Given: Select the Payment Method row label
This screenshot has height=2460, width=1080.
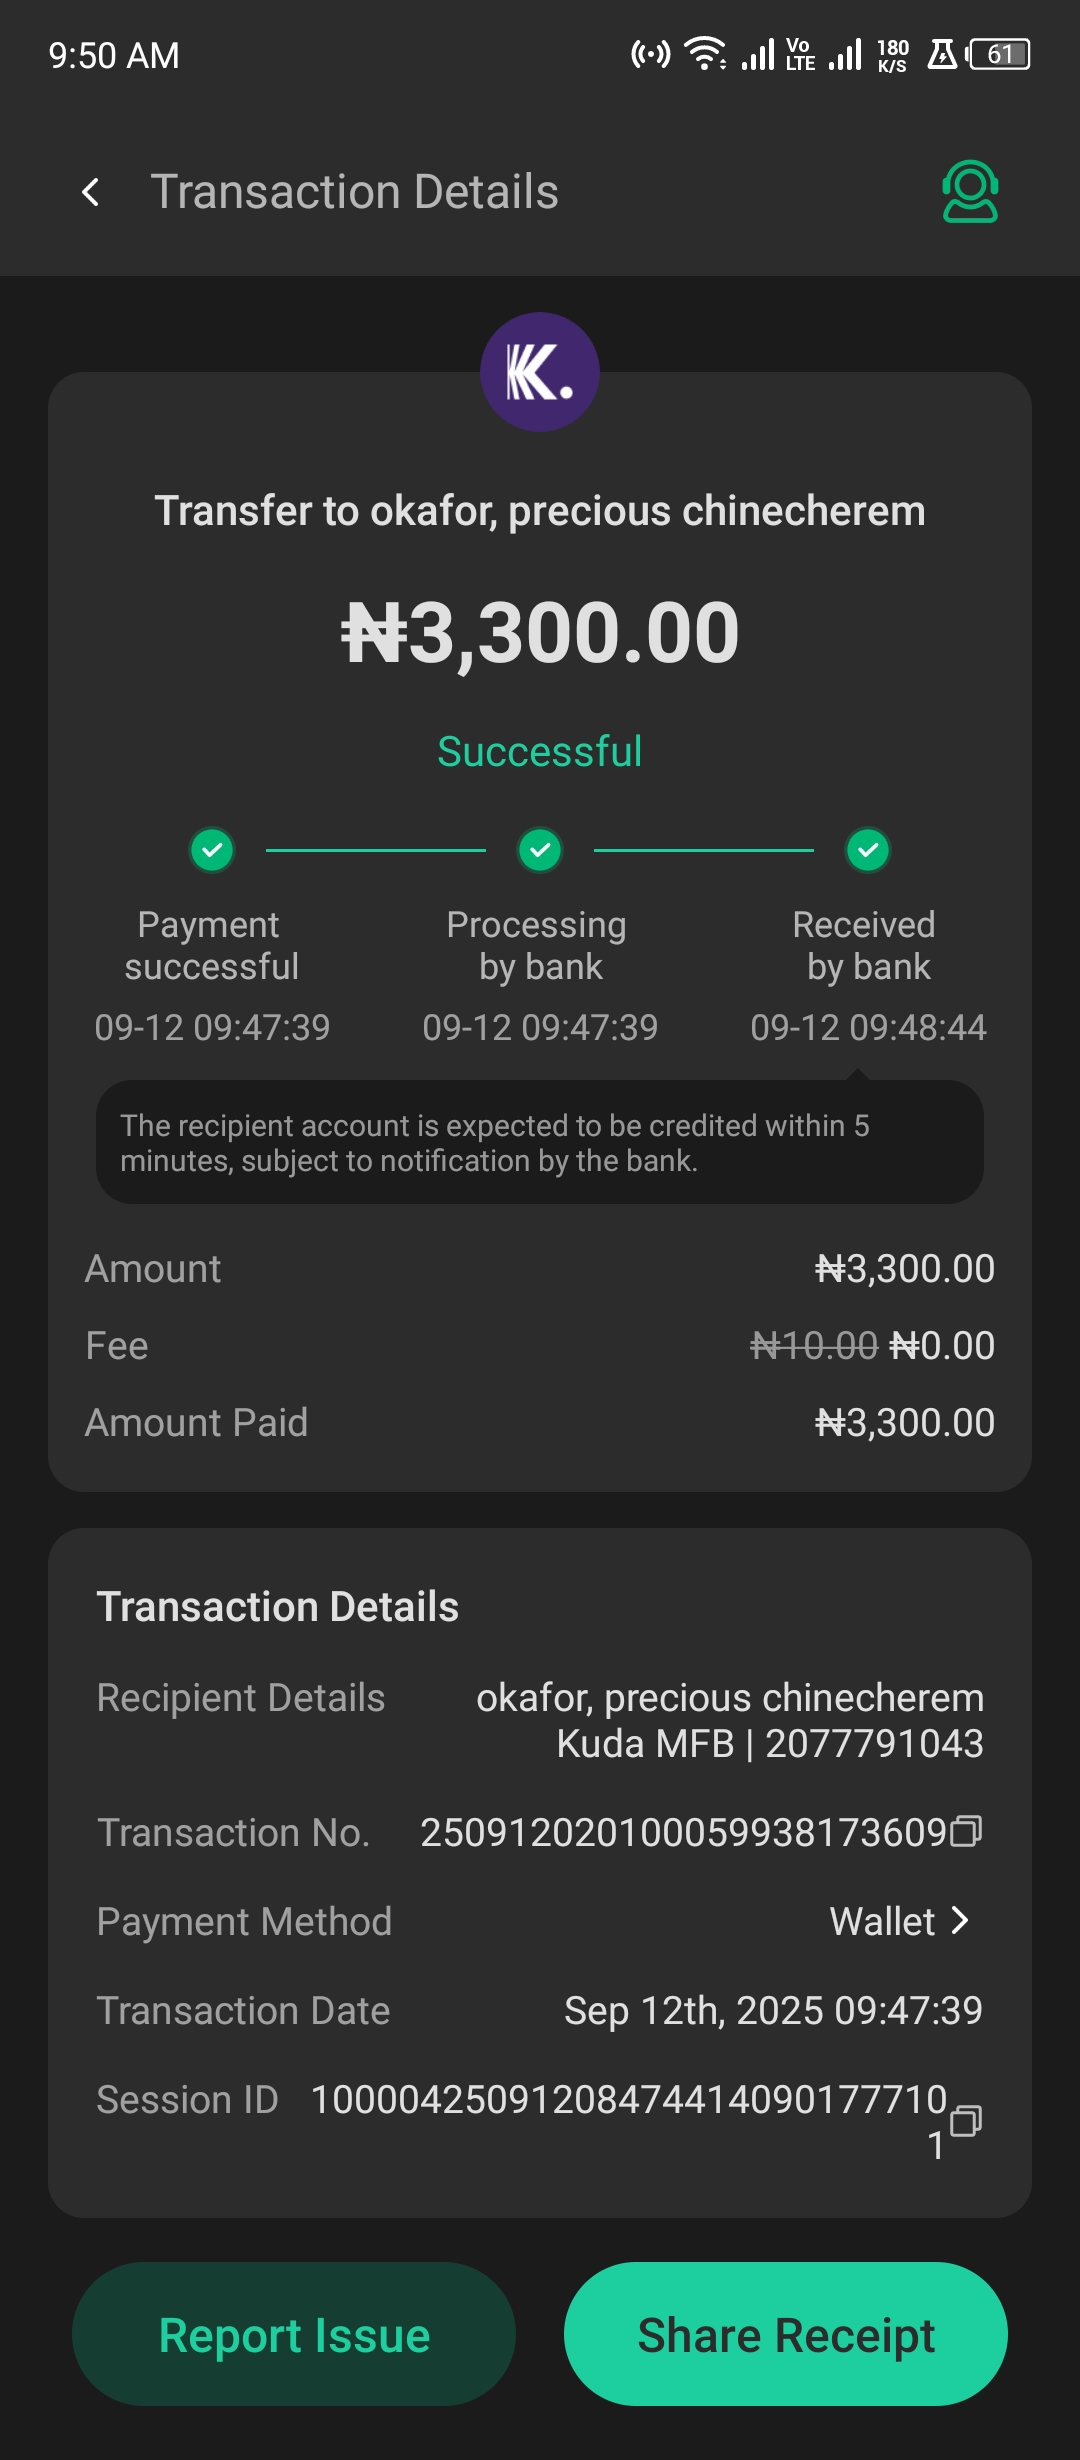Looking at the screenshot, I should tap(244, 1921).
